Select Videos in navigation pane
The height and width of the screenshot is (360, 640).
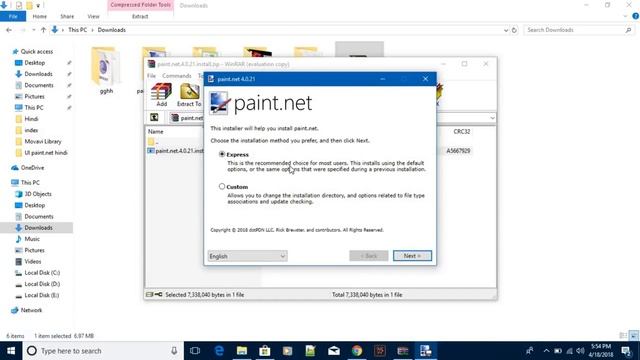pos(33,261)
